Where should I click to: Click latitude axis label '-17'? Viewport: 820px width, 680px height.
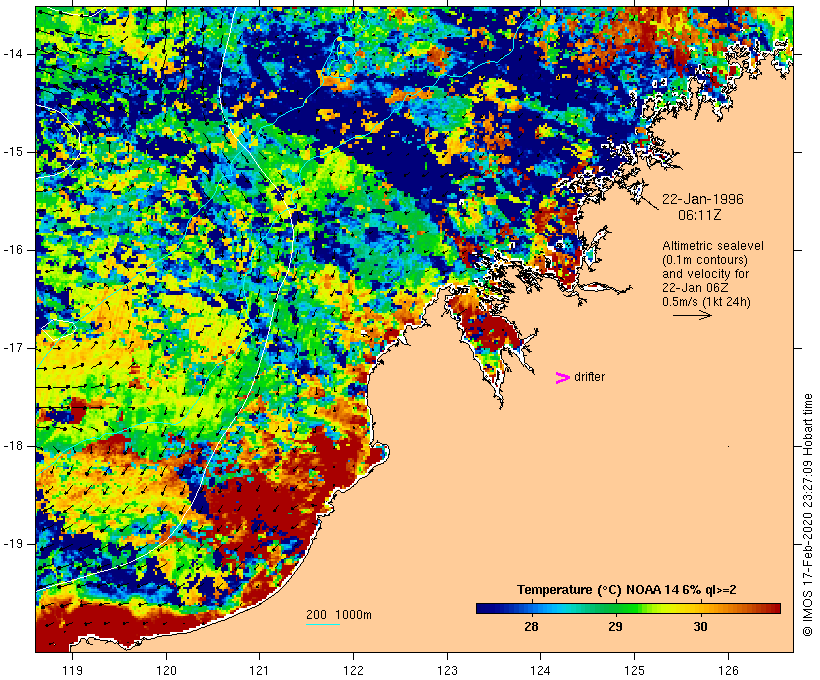[13, 348]
